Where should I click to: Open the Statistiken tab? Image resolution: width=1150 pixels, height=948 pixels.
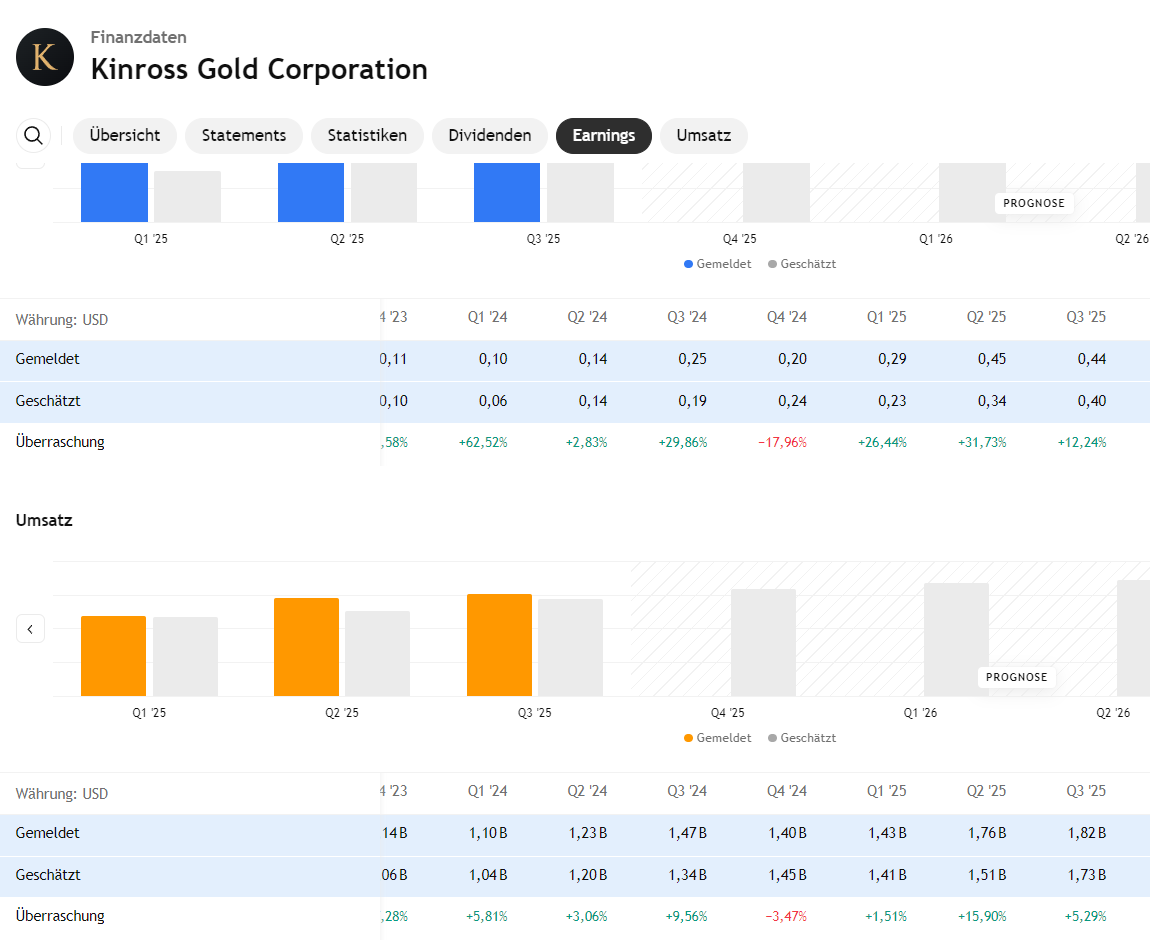(367, 136)
